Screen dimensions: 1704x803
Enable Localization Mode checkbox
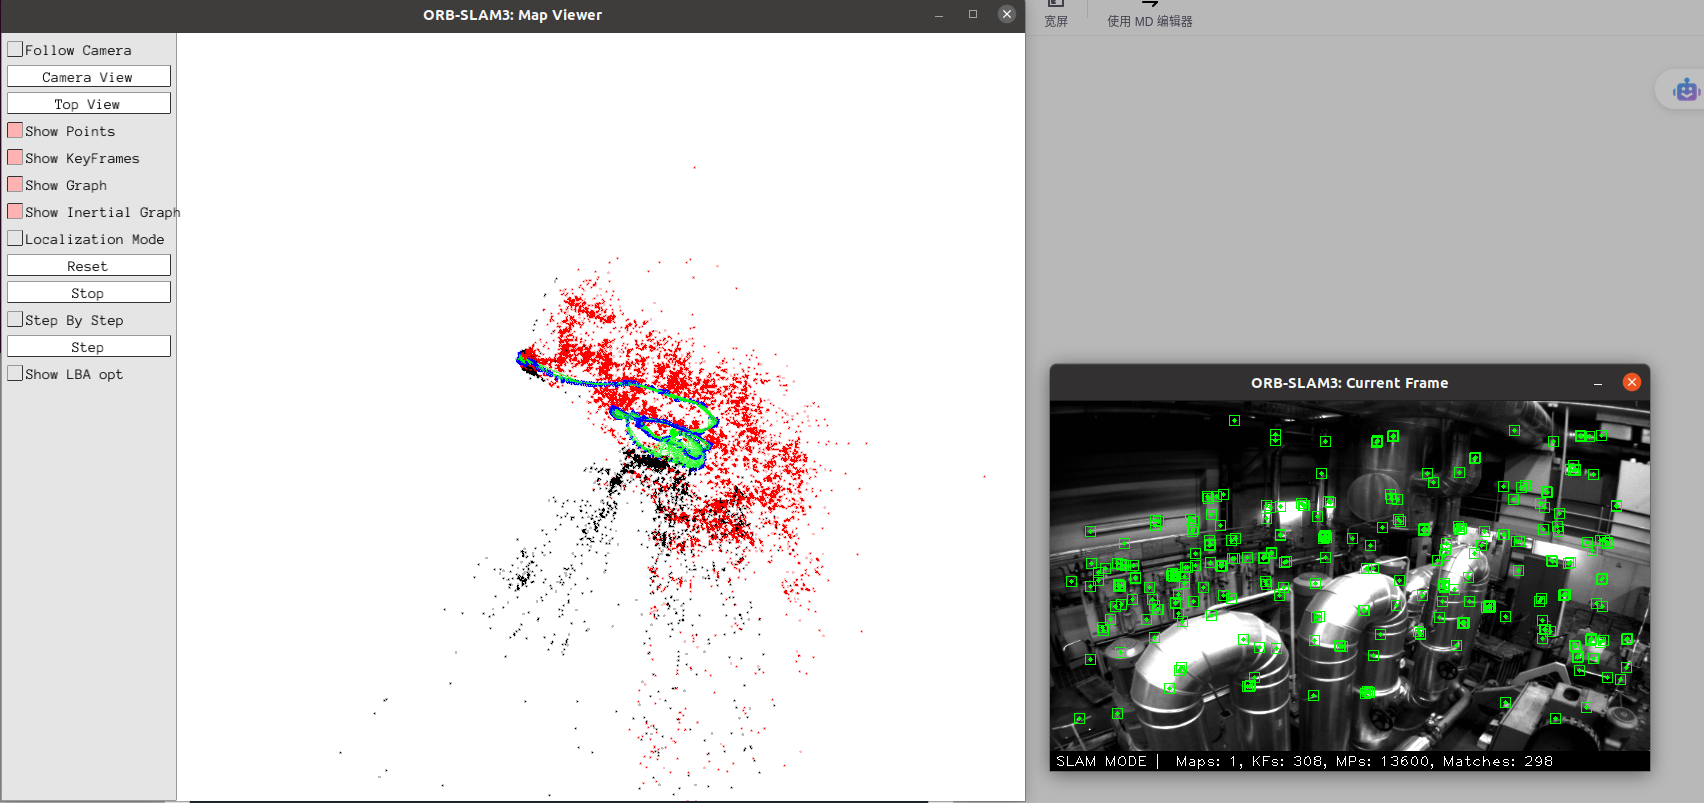[15, 238]
